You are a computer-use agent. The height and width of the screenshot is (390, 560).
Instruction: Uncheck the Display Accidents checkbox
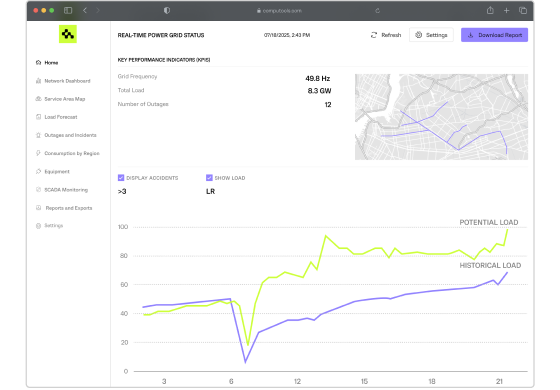point(121,178)
